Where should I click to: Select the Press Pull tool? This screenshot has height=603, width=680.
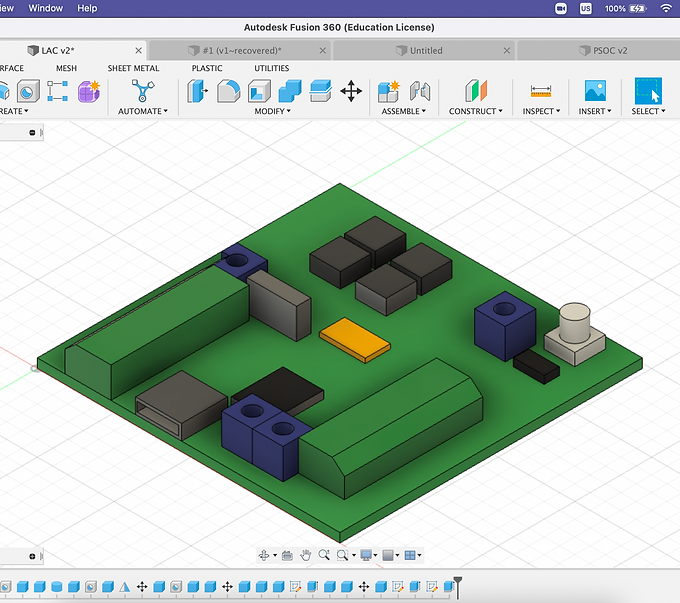(197, 91)
